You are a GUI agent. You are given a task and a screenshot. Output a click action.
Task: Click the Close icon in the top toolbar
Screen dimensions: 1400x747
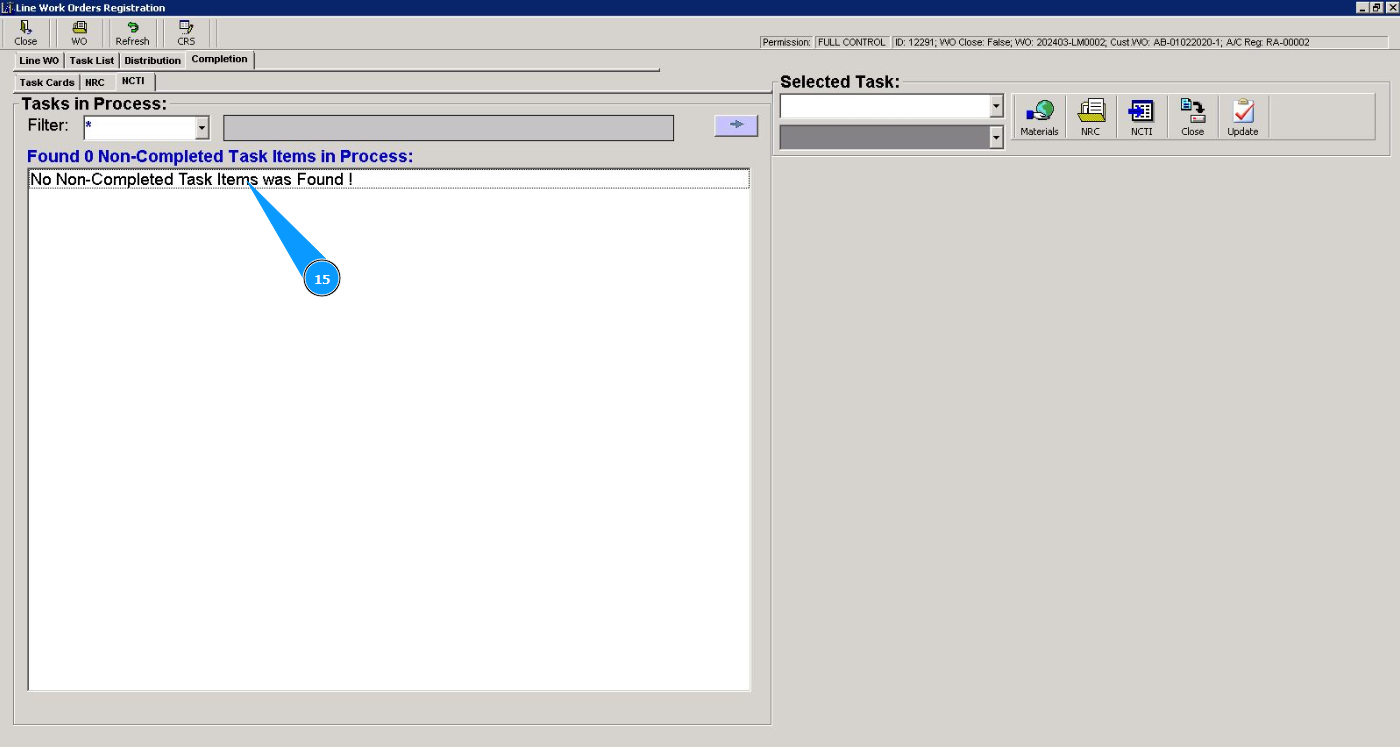pyautogui.click(x=26, y=33)
